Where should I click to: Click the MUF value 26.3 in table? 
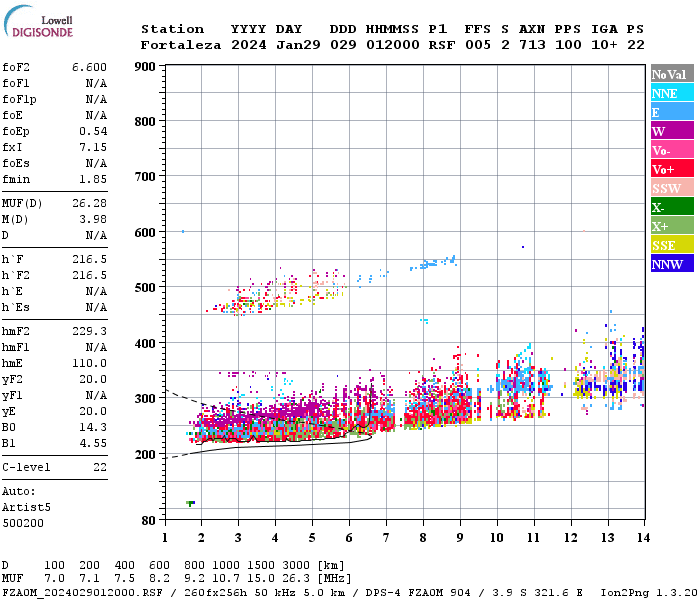[296, 579]
